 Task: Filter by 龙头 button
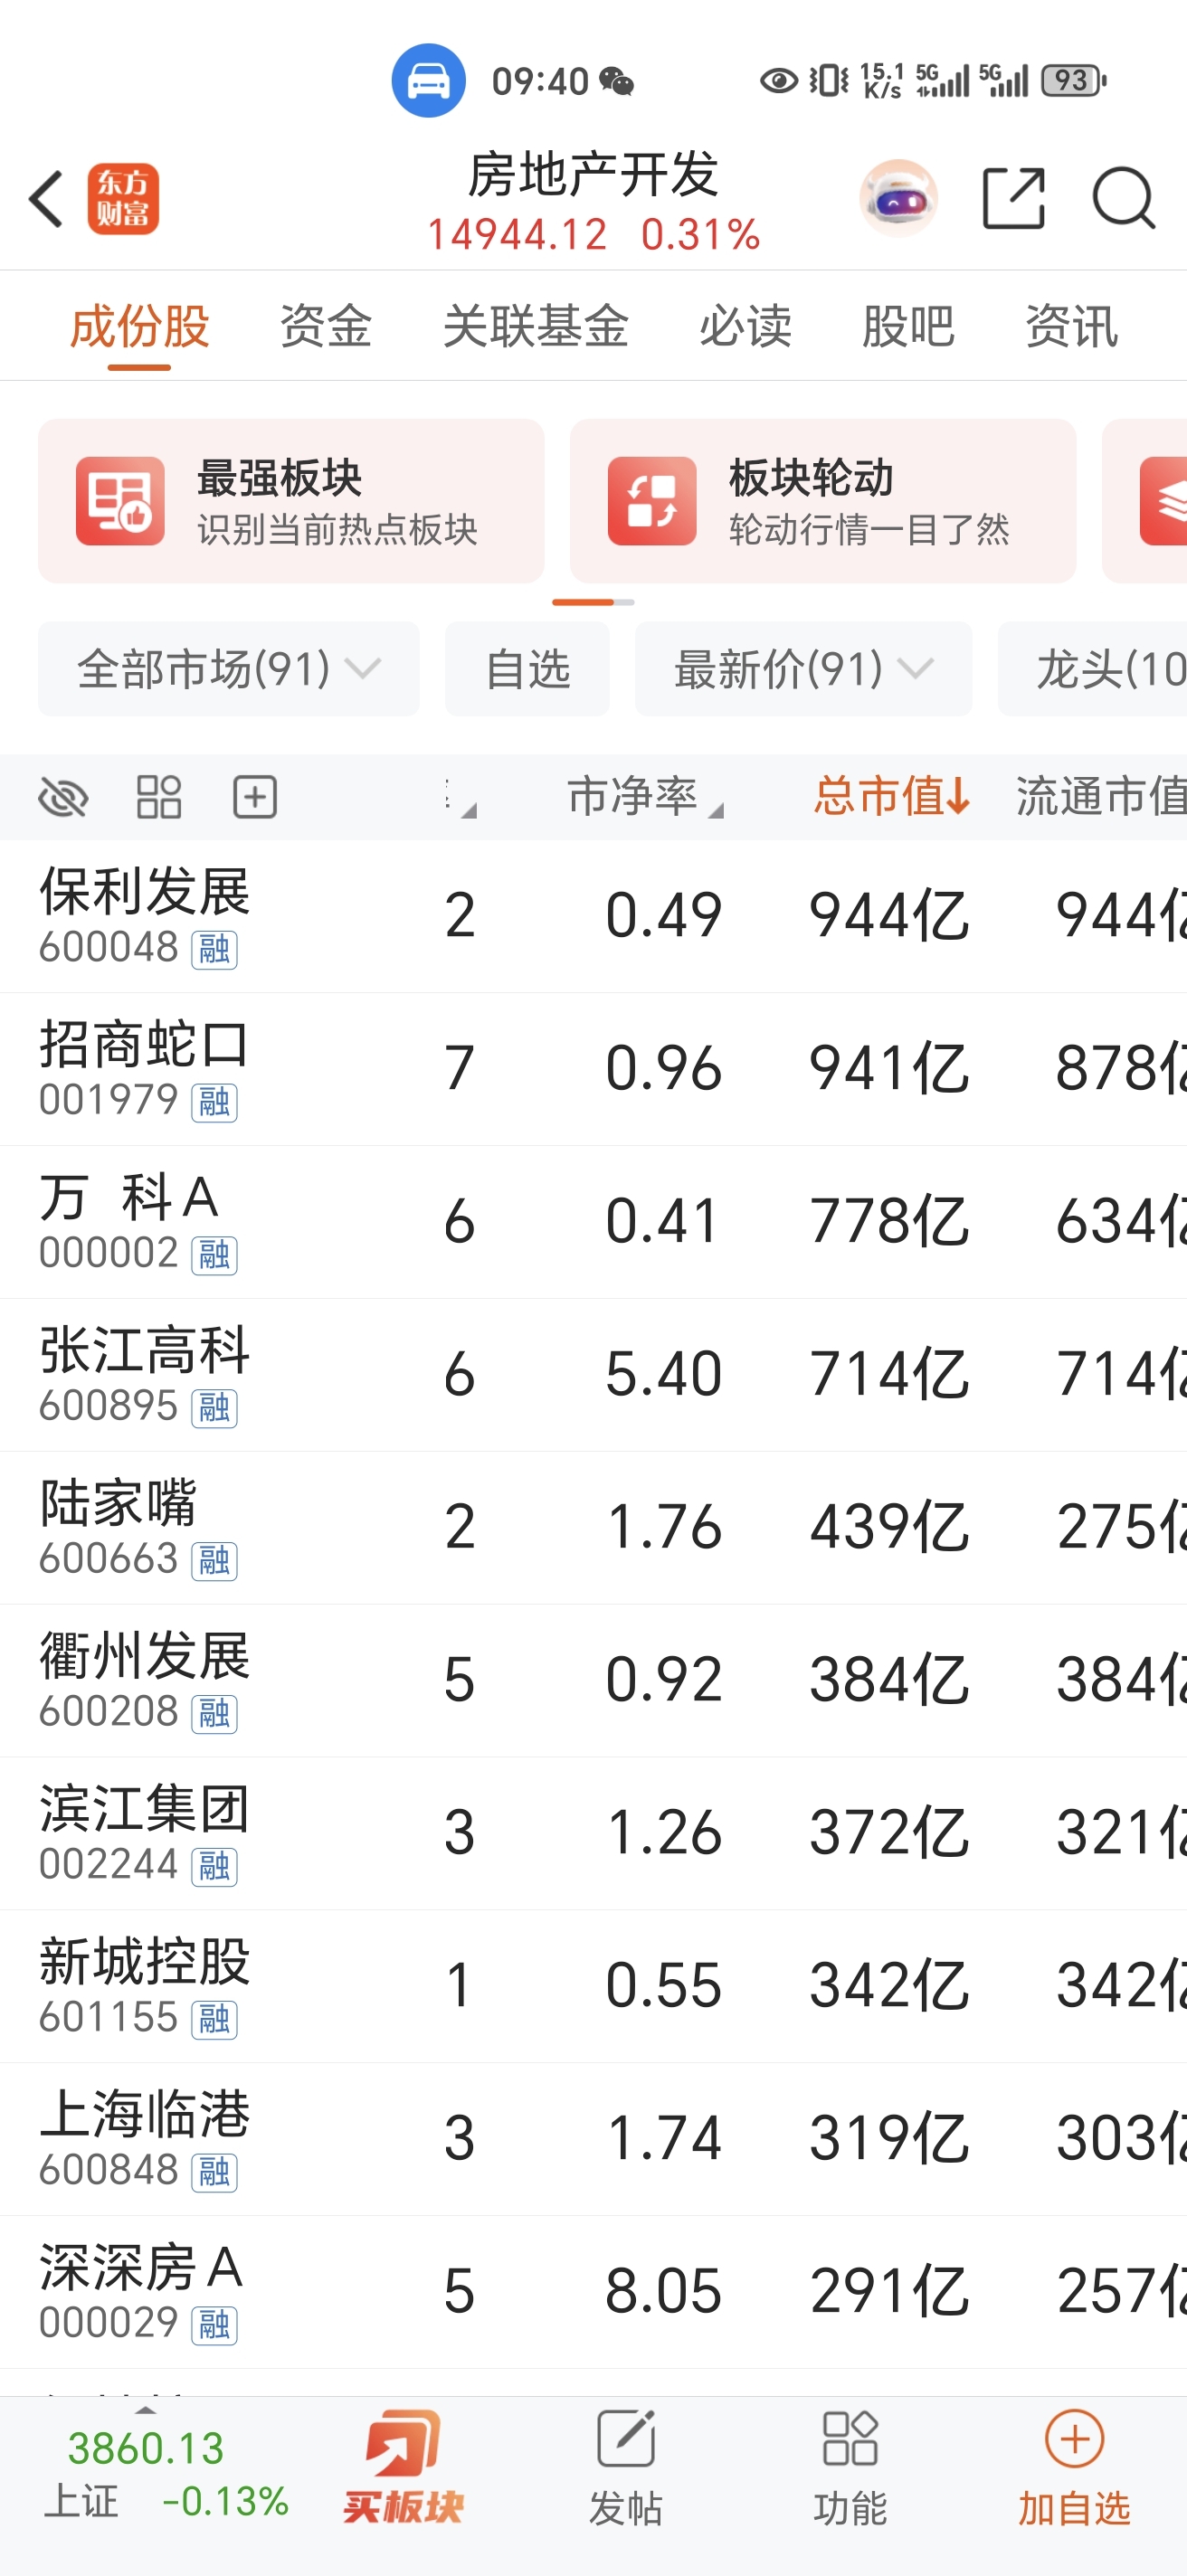tap(1093, 669)
